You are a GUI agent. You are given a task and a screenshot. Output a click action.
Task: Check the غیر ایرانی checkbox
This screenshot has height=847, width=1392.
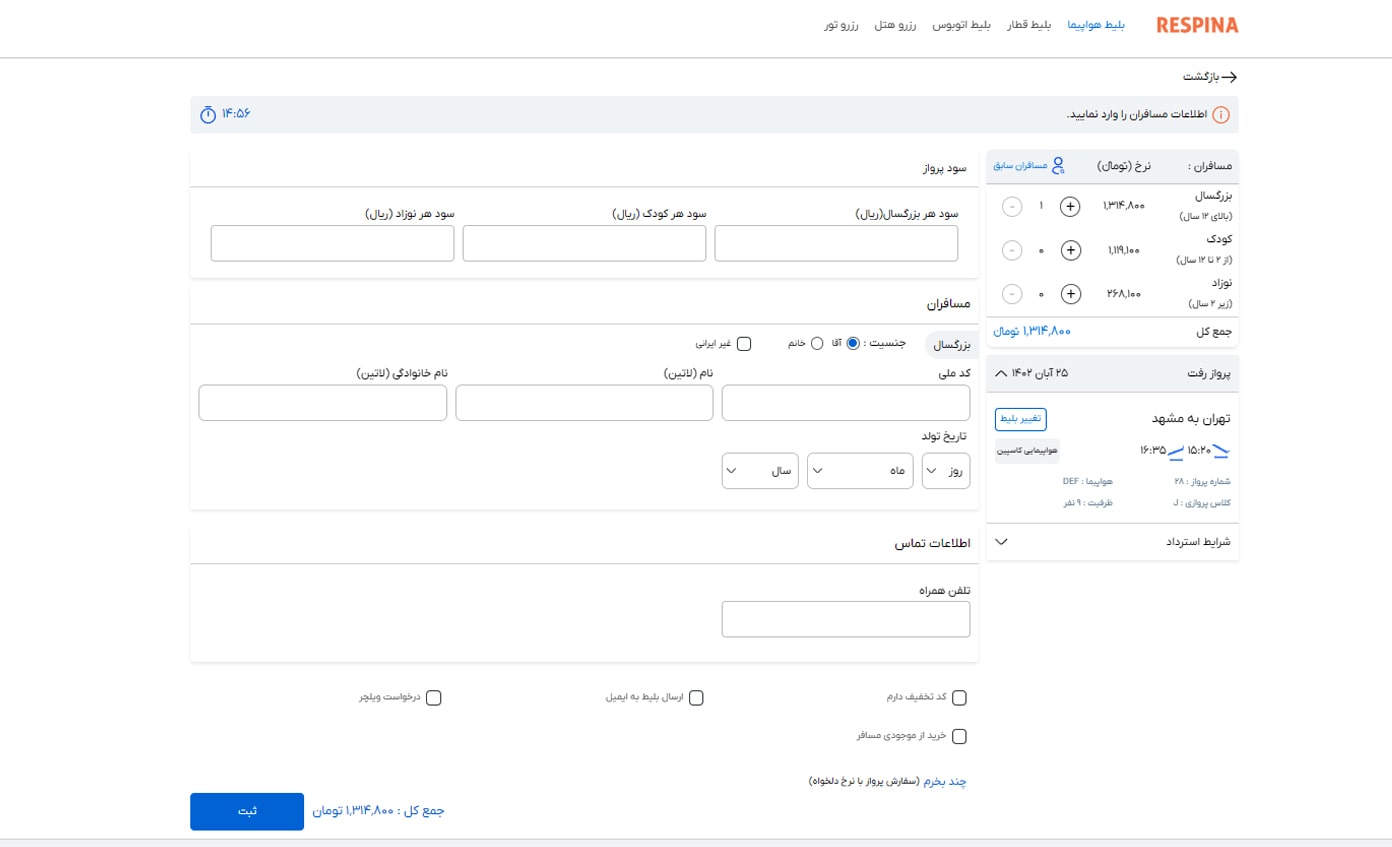pyautogui.click(x=744, y=344)
